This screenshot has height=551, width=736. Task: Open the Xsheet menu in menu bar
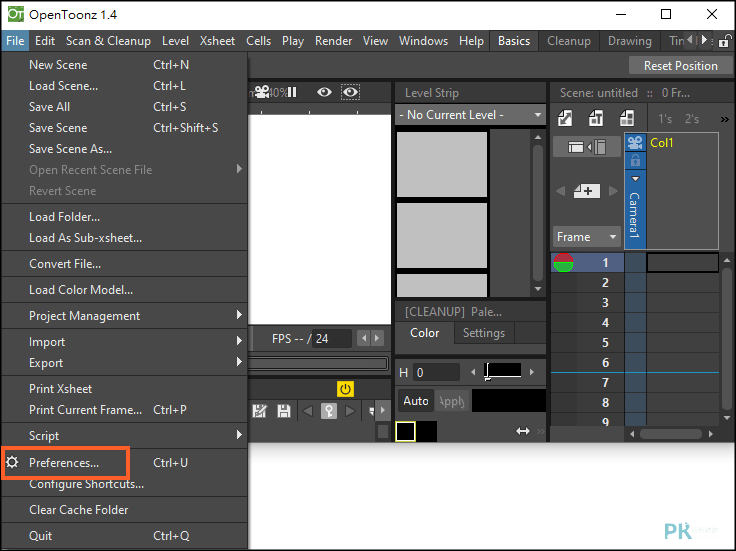(x=217, y=41)
